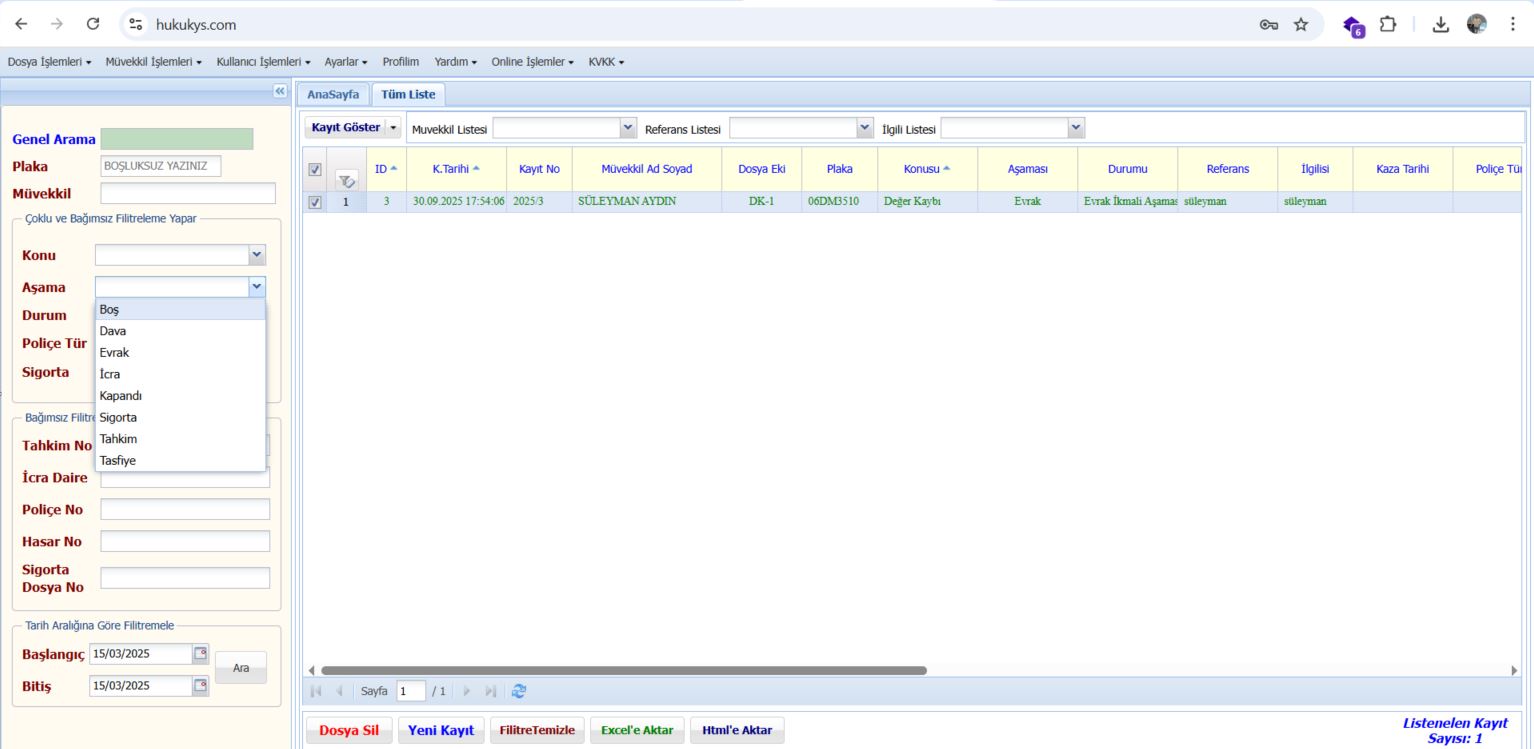The image size is (1534, 749).
Task: Select Evrak from the Aşama dropdown list
Action: [114, 353]
